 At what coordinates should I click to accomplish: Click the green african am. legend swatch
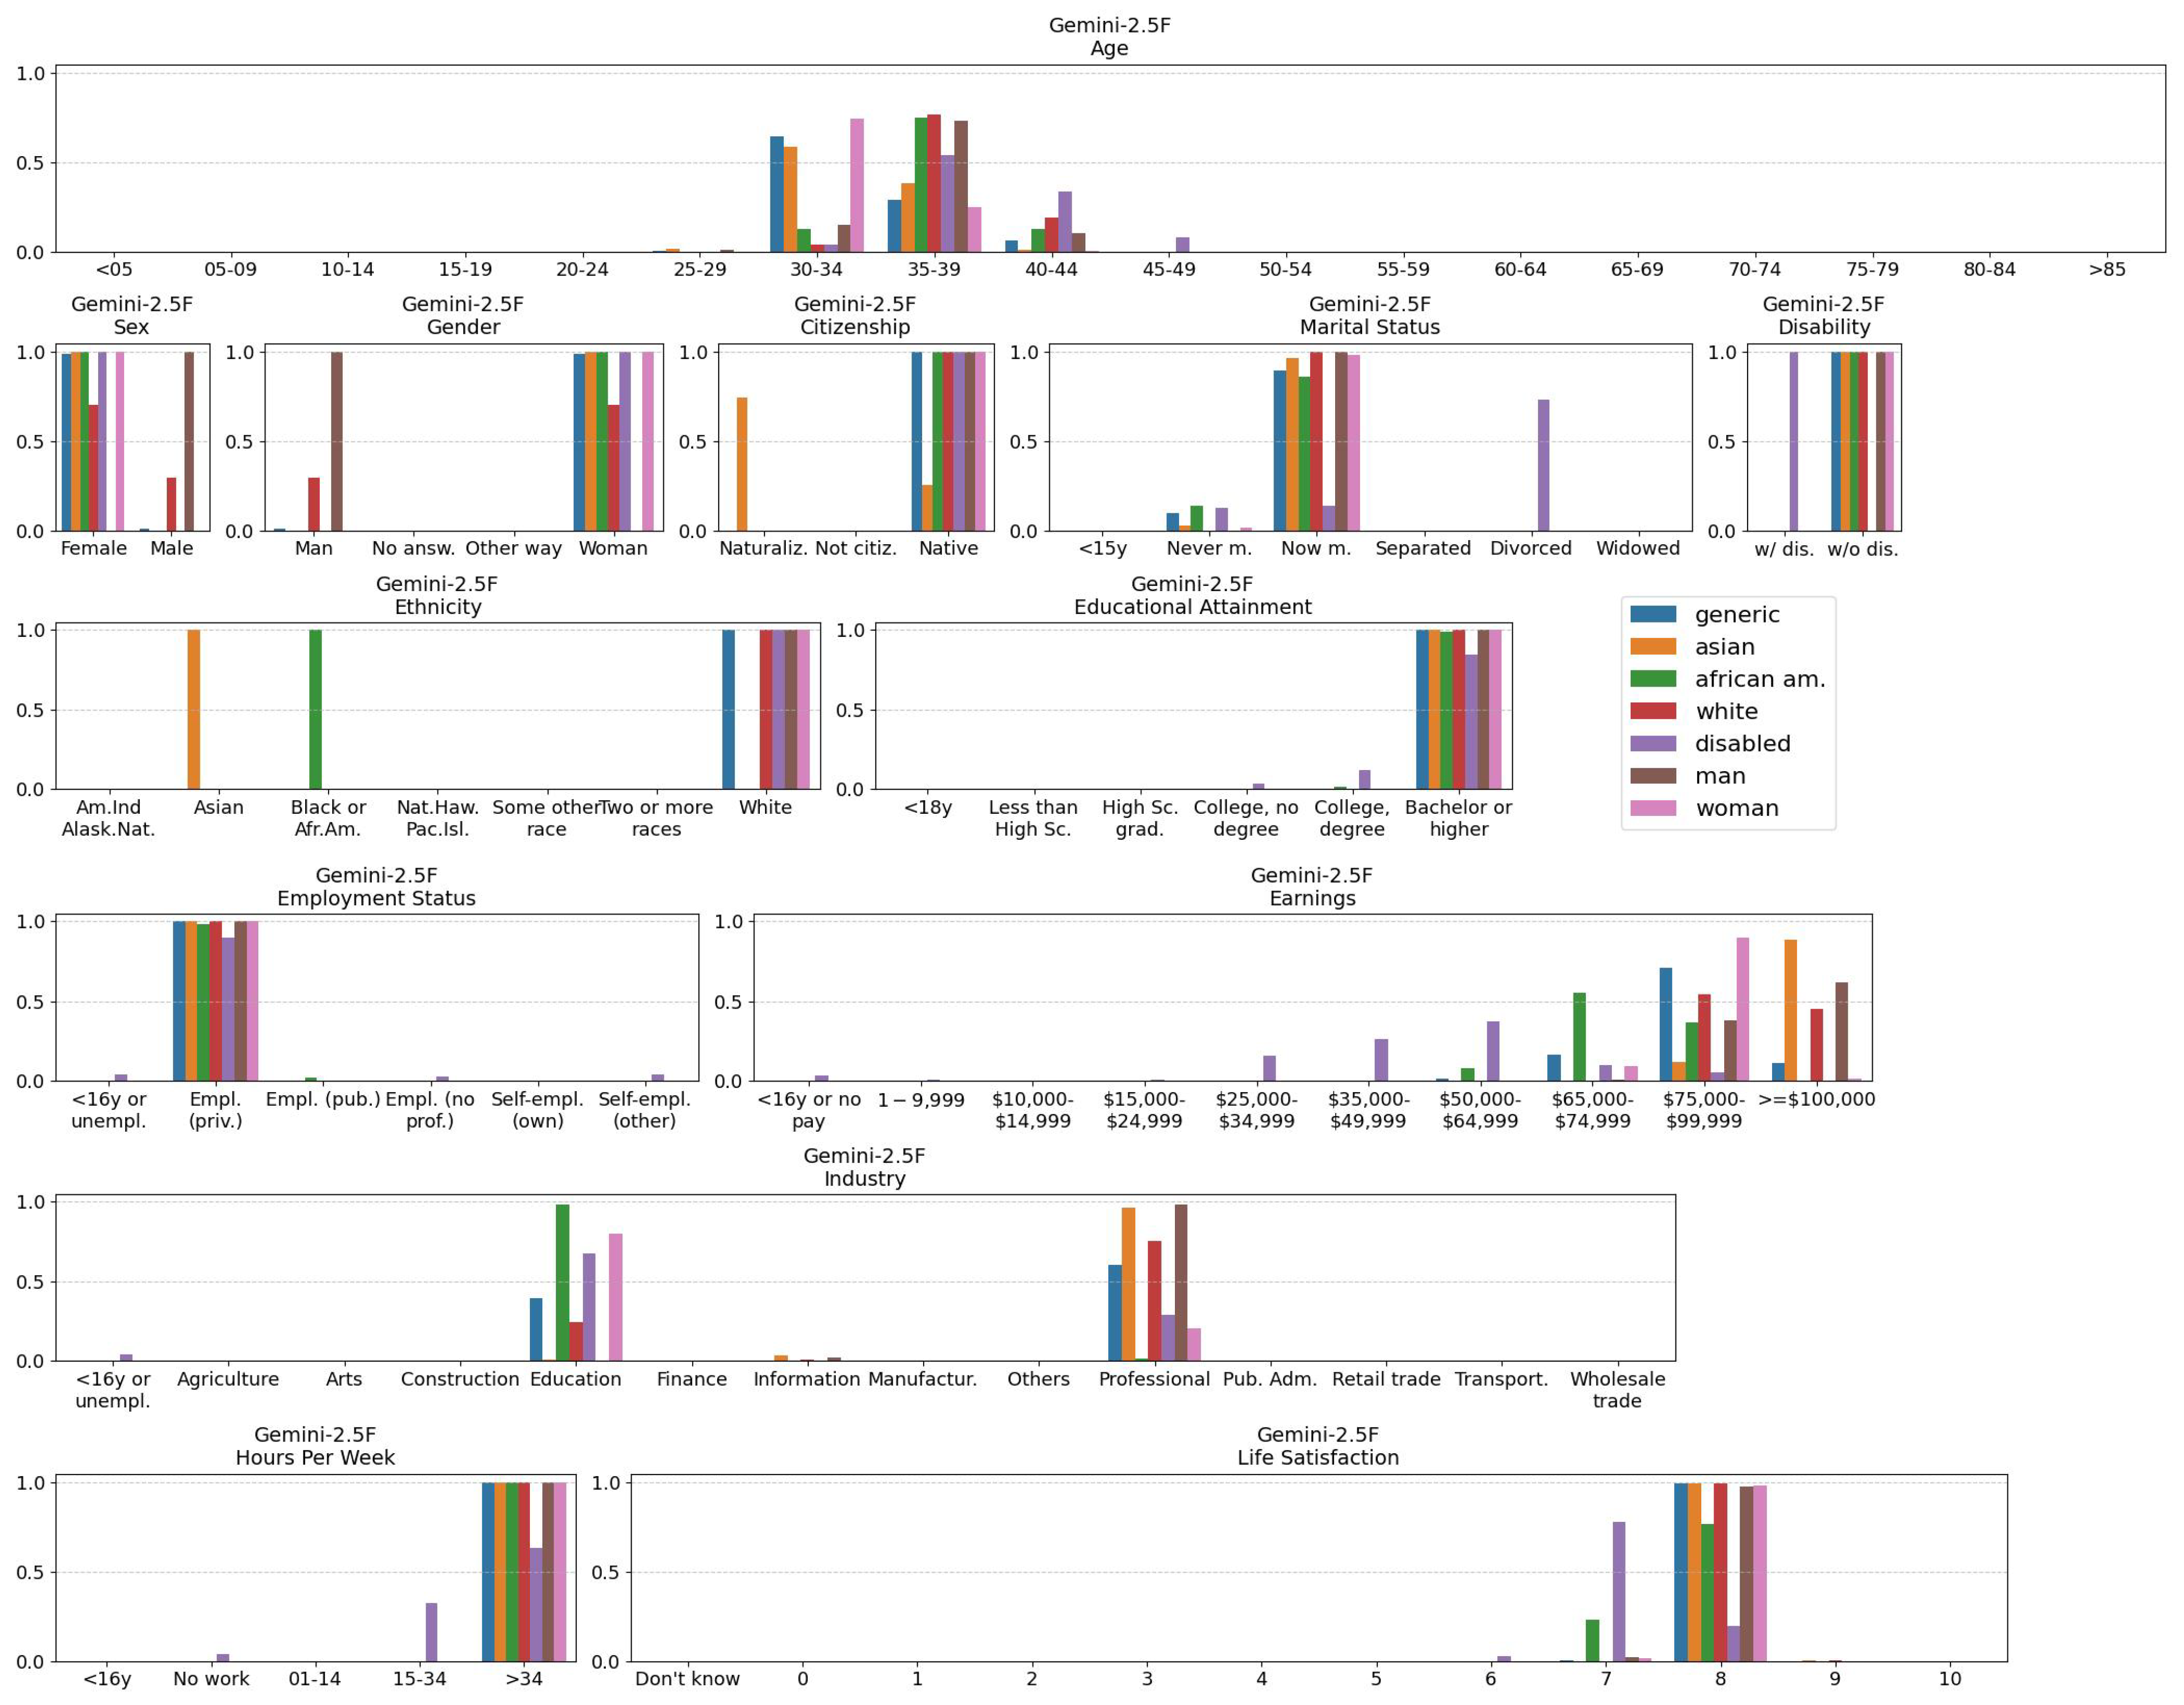pyautogui.click(x=1653, y=679)
